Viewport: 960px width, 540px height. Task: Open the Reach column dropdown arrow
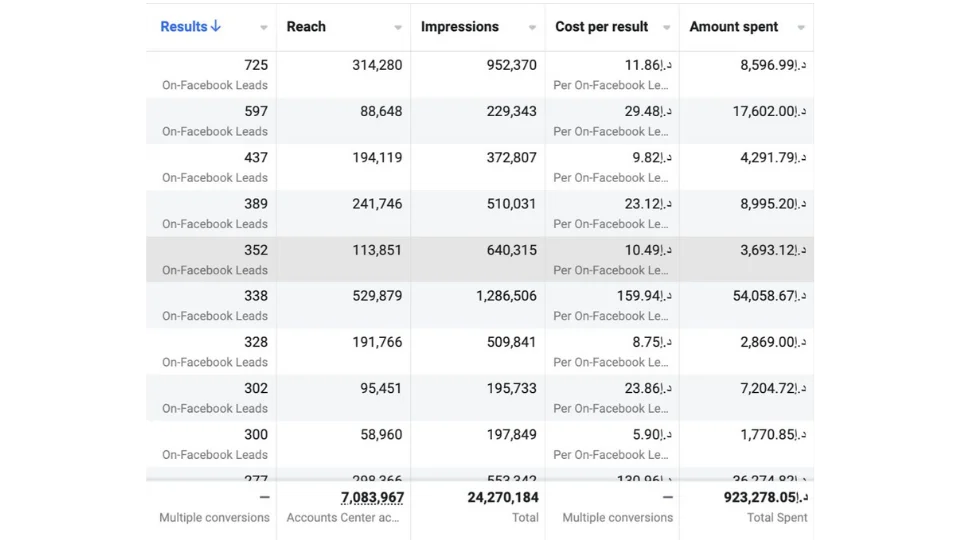point(398,28)
